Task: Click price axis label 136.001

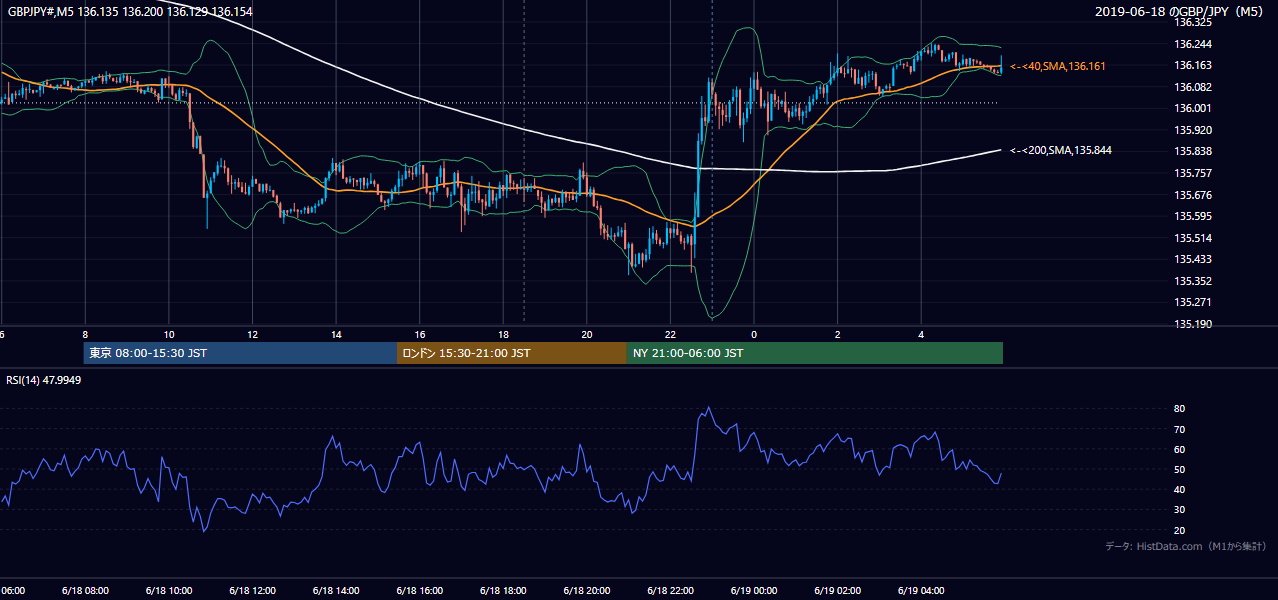Action: tap(1193, 108)
